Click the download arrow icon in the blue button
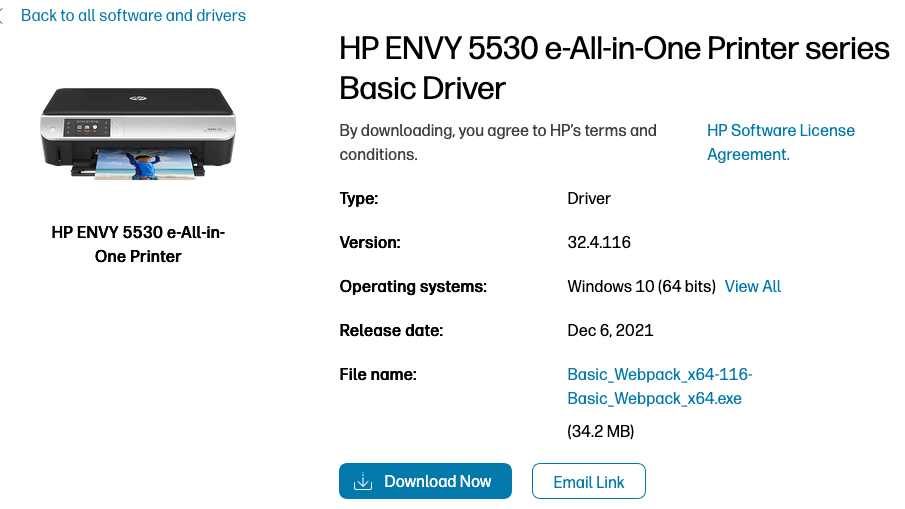The image size is (905, 509). pyautogui.click(x=363, y=482)
